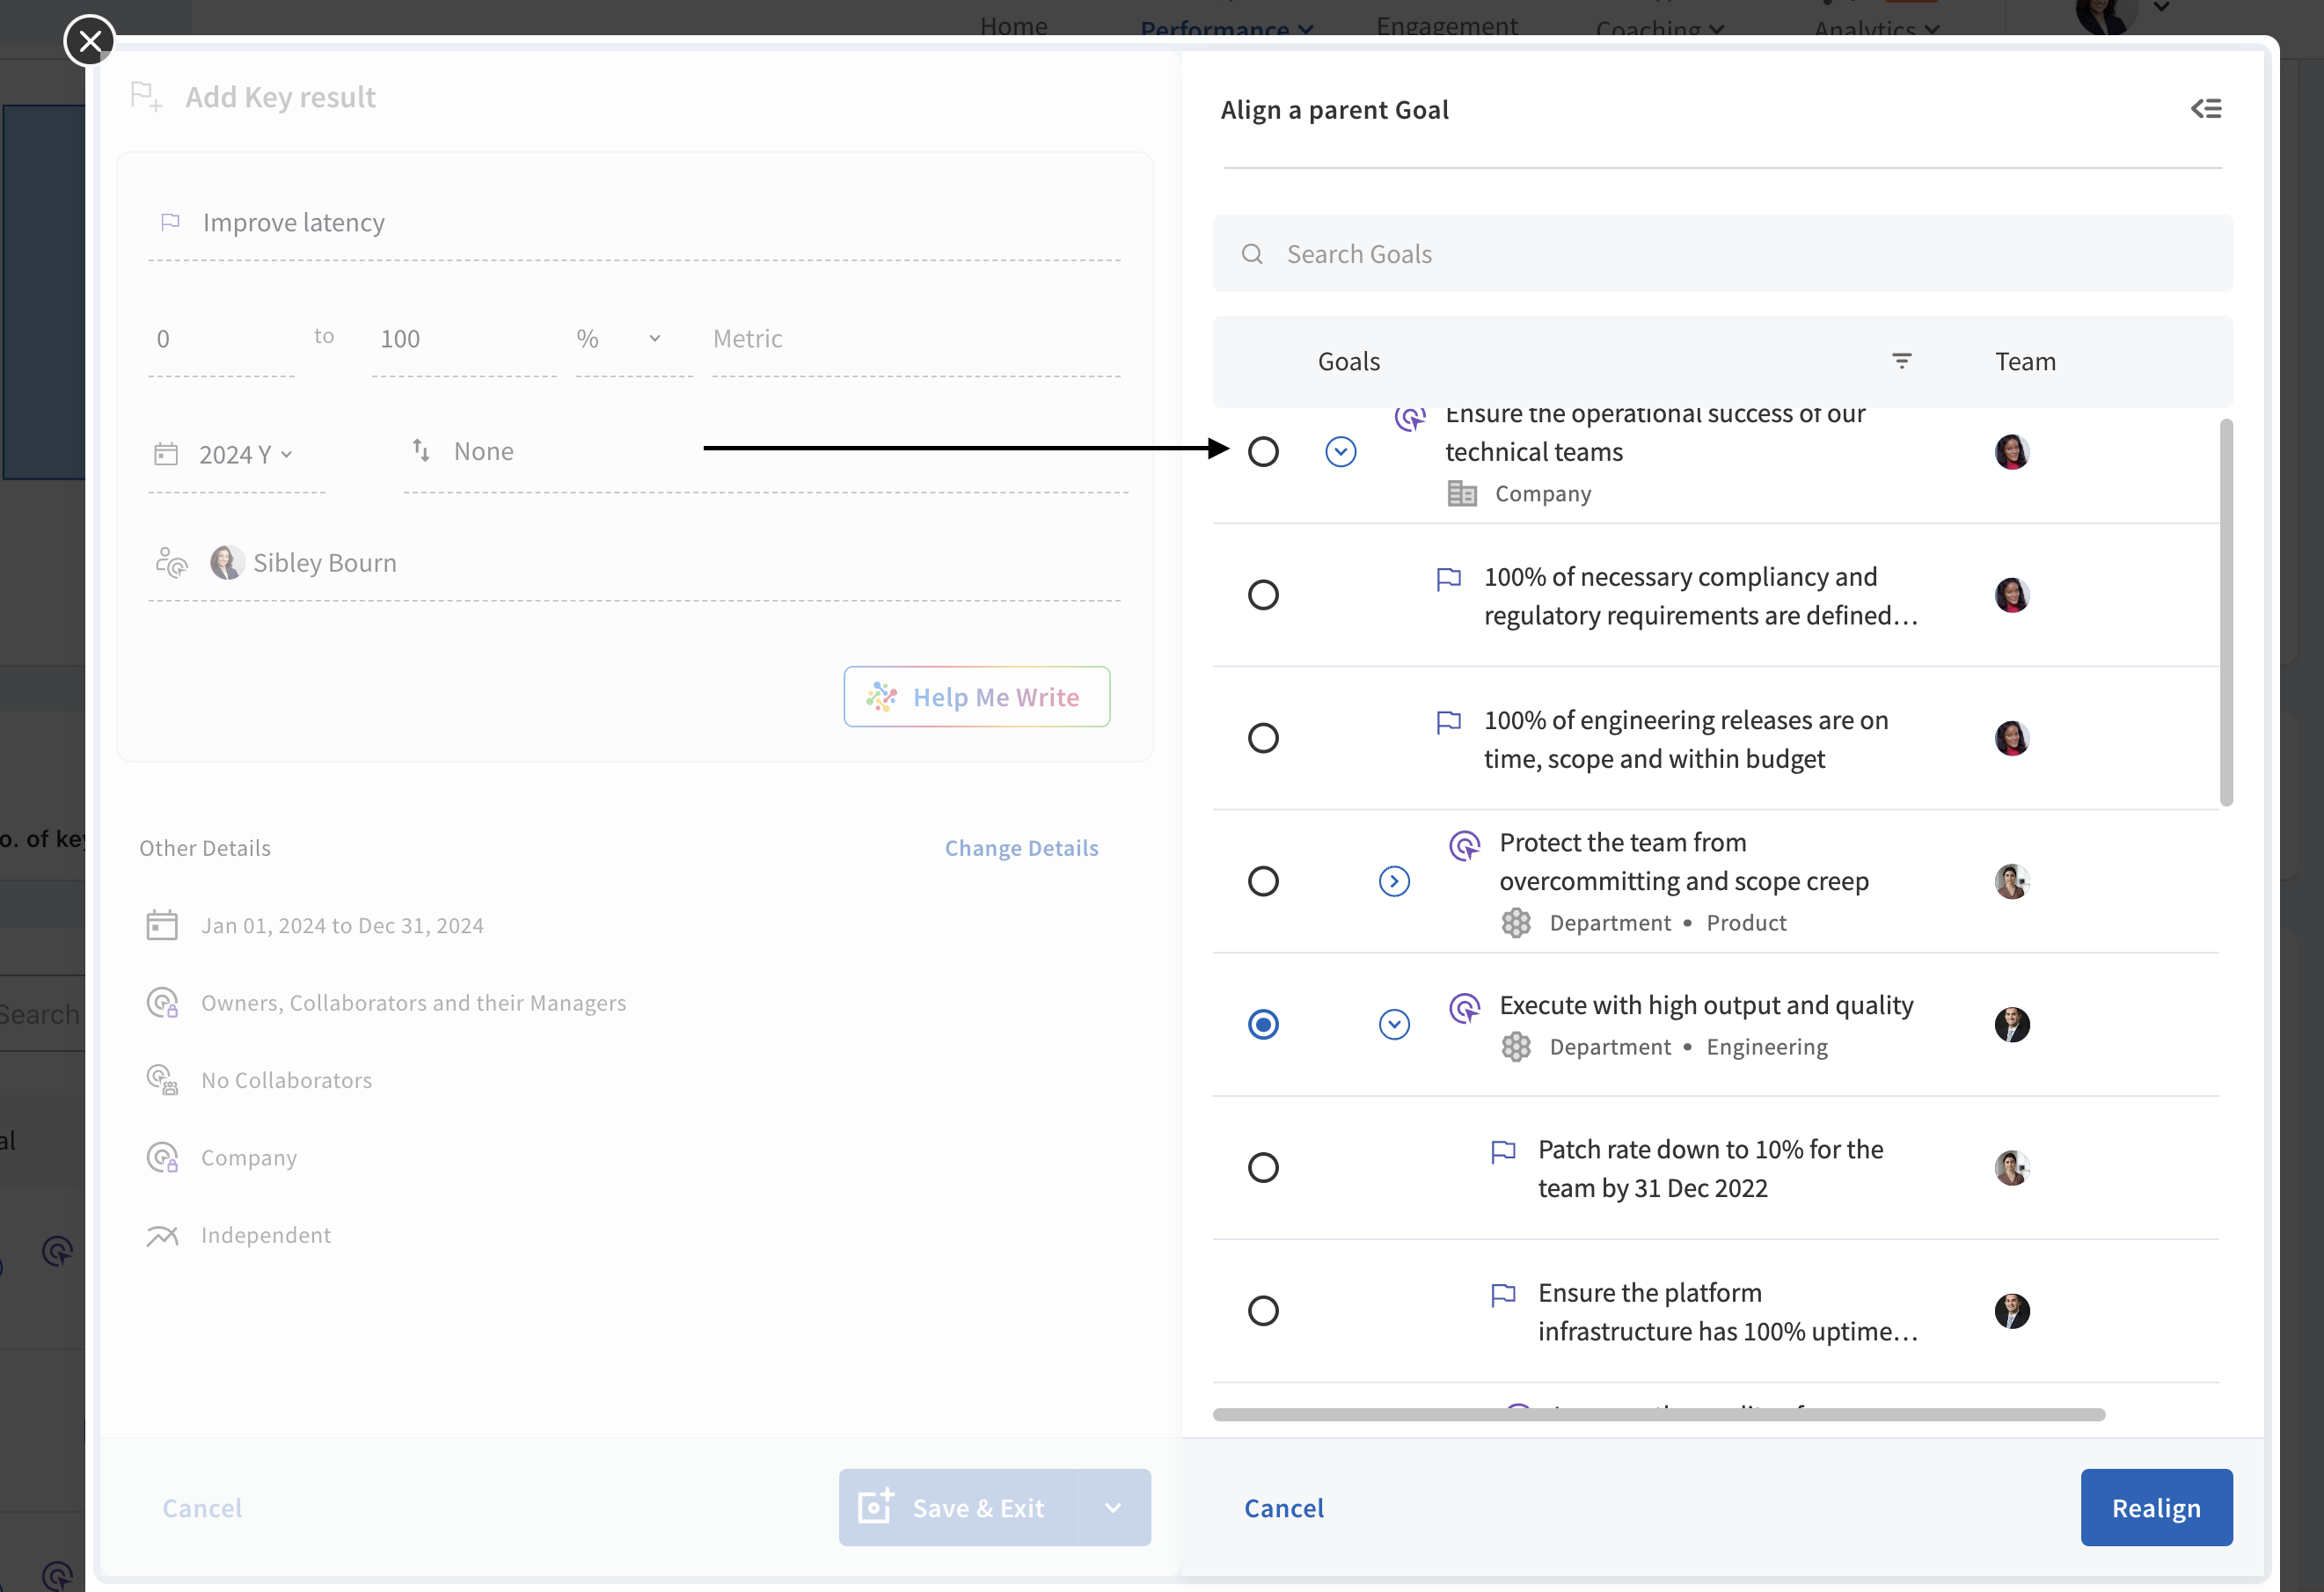Click the Add Key result flag icon
Image resolution: width=2324 pixels, height=1592 pixels.
click(146, 97)
